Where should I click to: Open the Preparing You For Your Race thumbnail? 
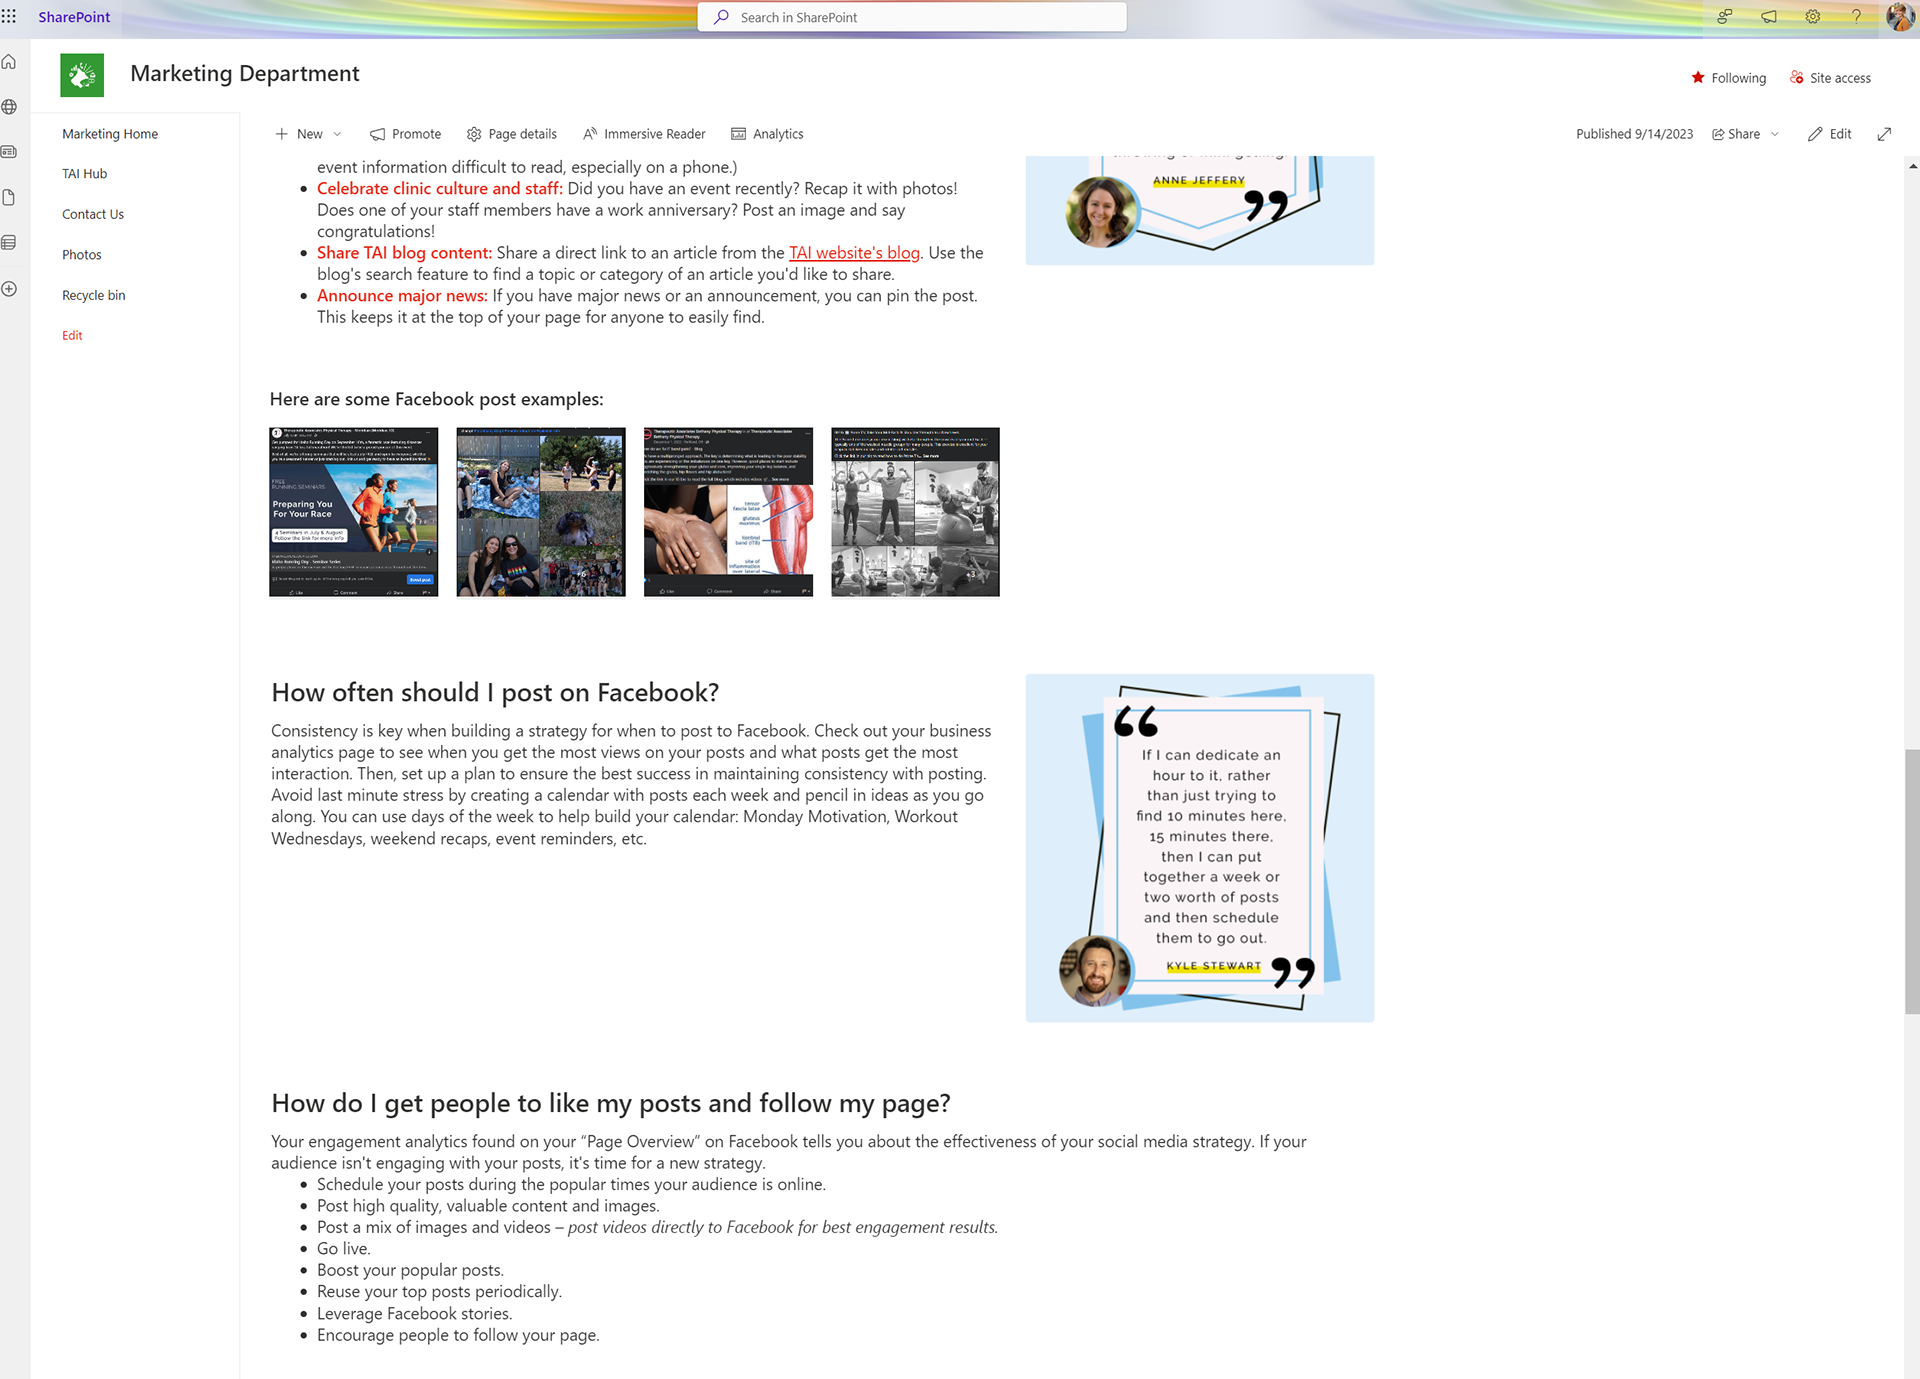tap(353, 512)
